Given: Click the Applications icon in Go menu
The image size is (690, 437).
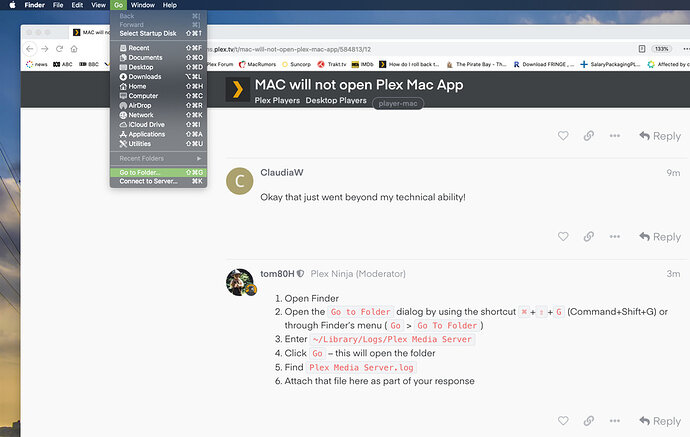Looking at the screenshot, I should [123, 134].
